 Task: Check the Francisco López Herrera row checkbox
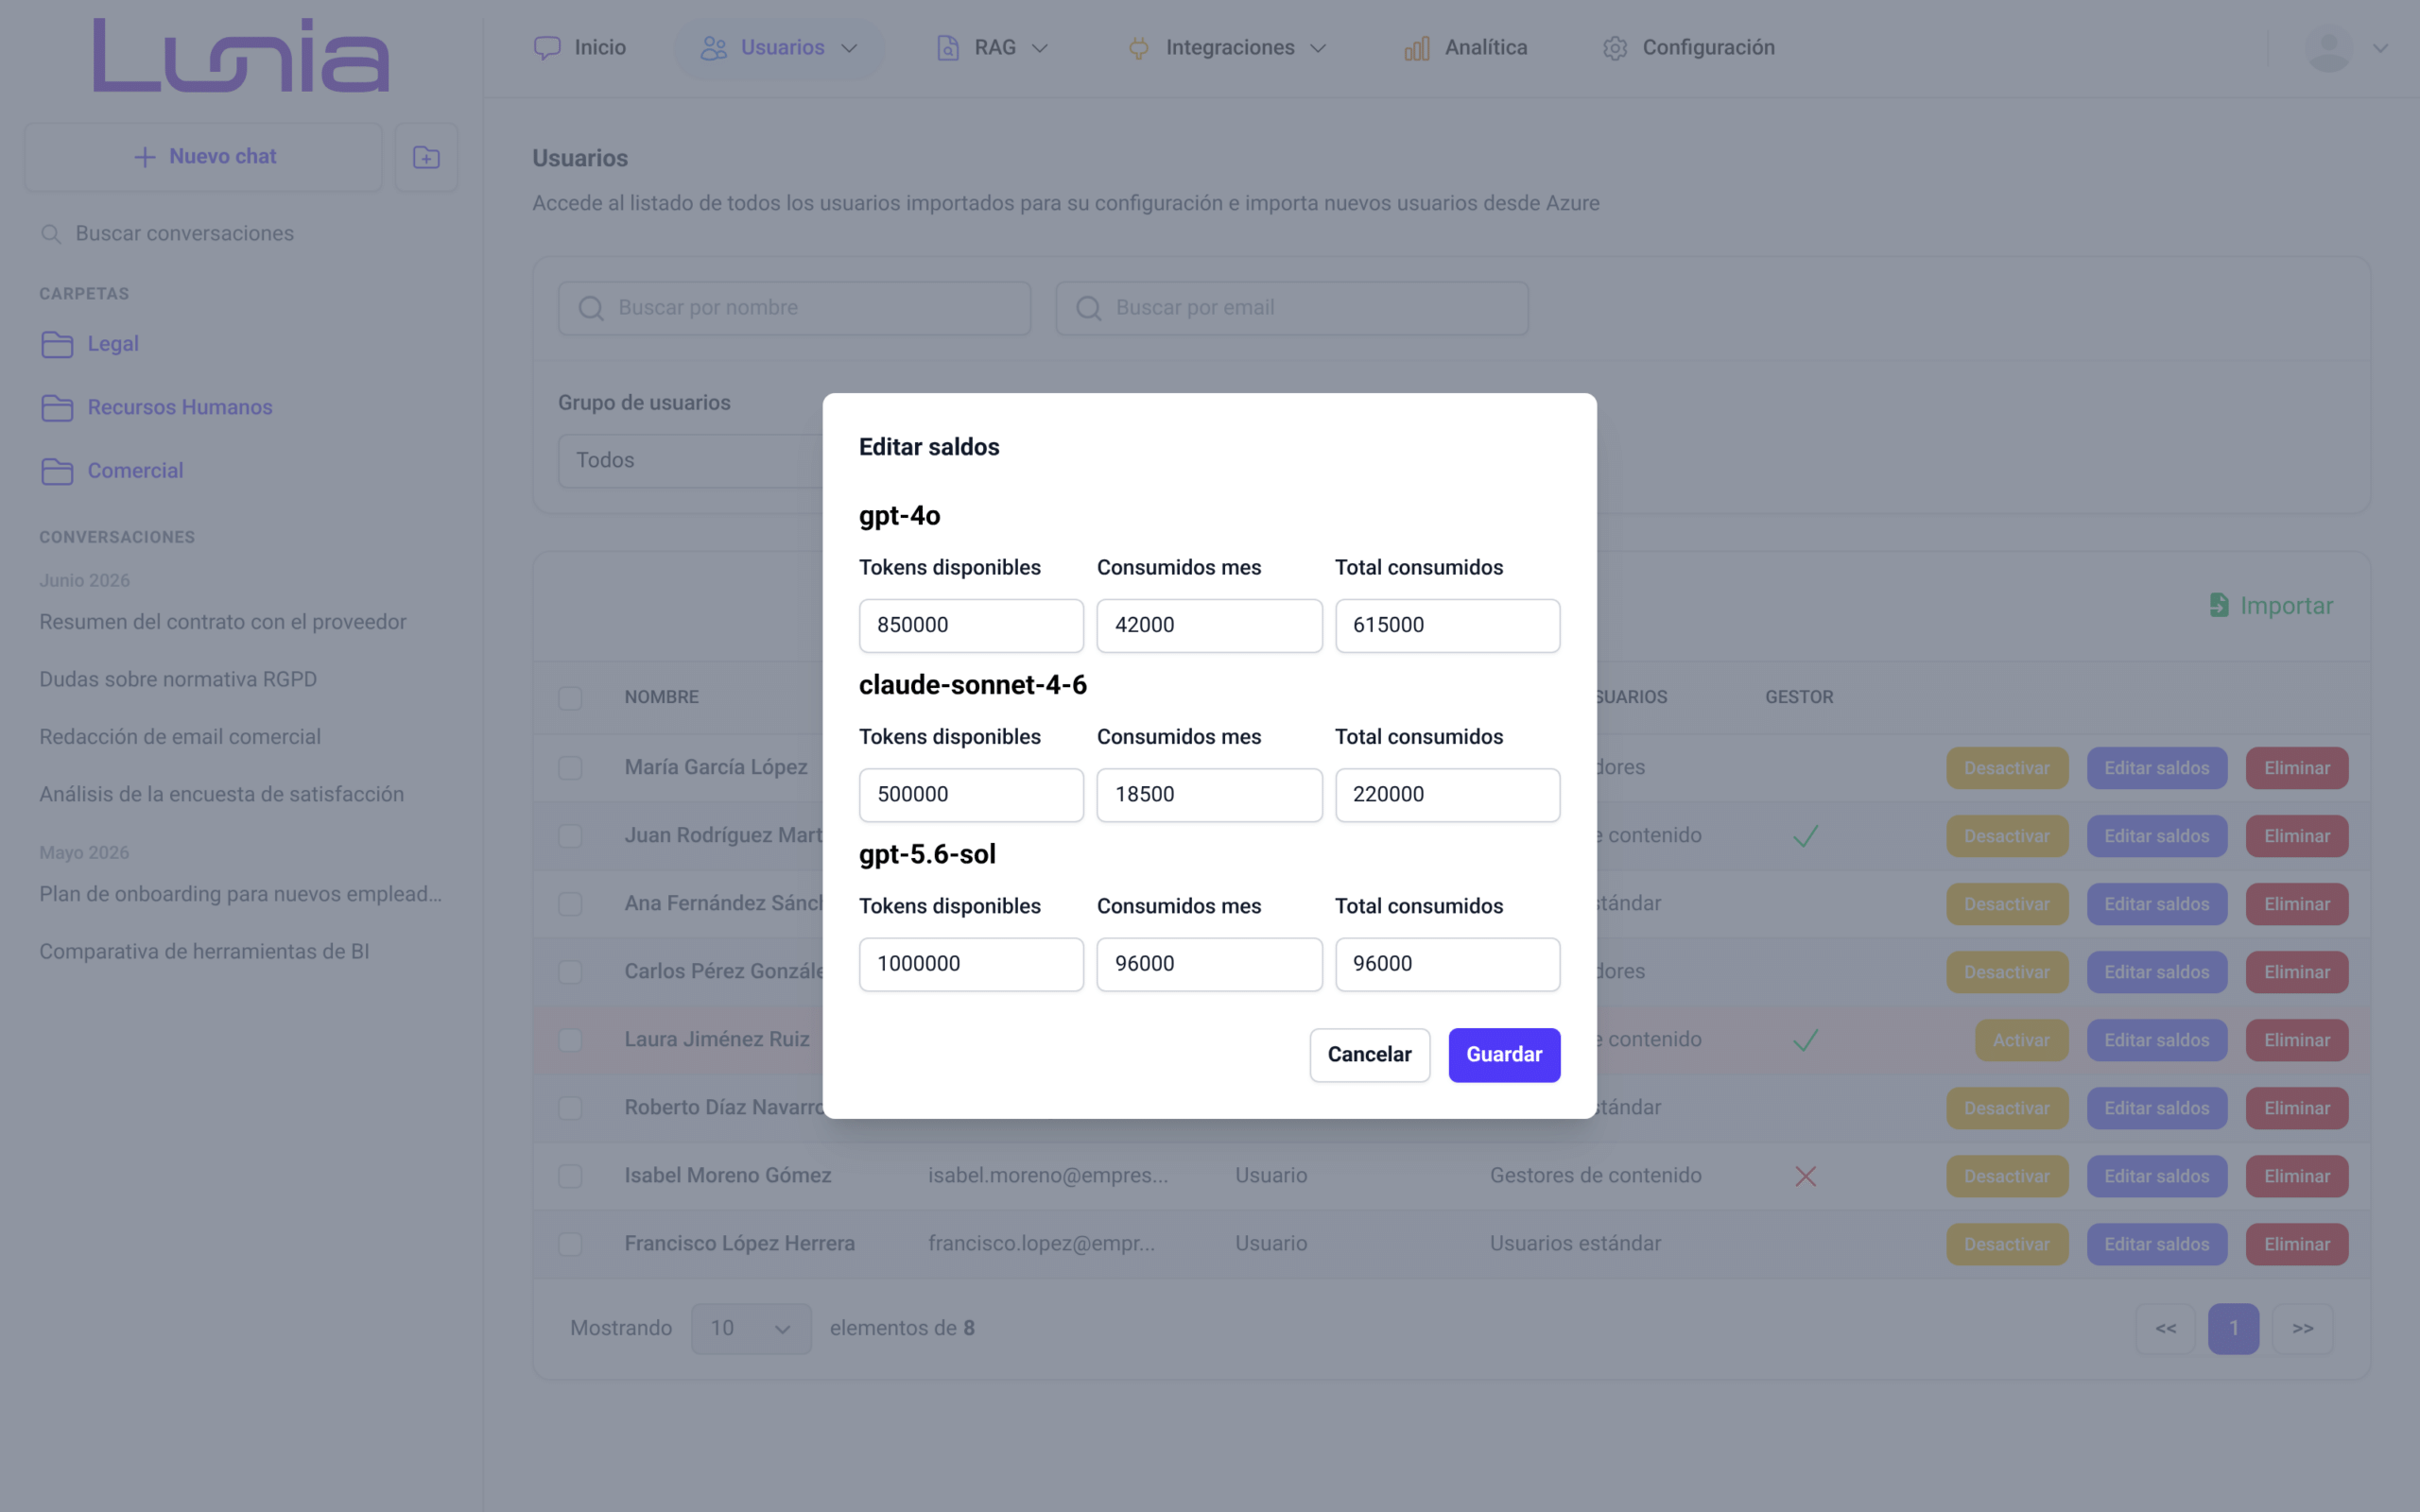(570, 1244)
